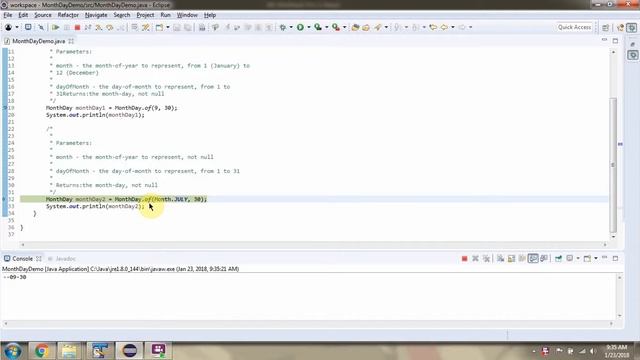
Task: Open the Display Selected Console dropdown arrow
Action: [x=578, y=259]
